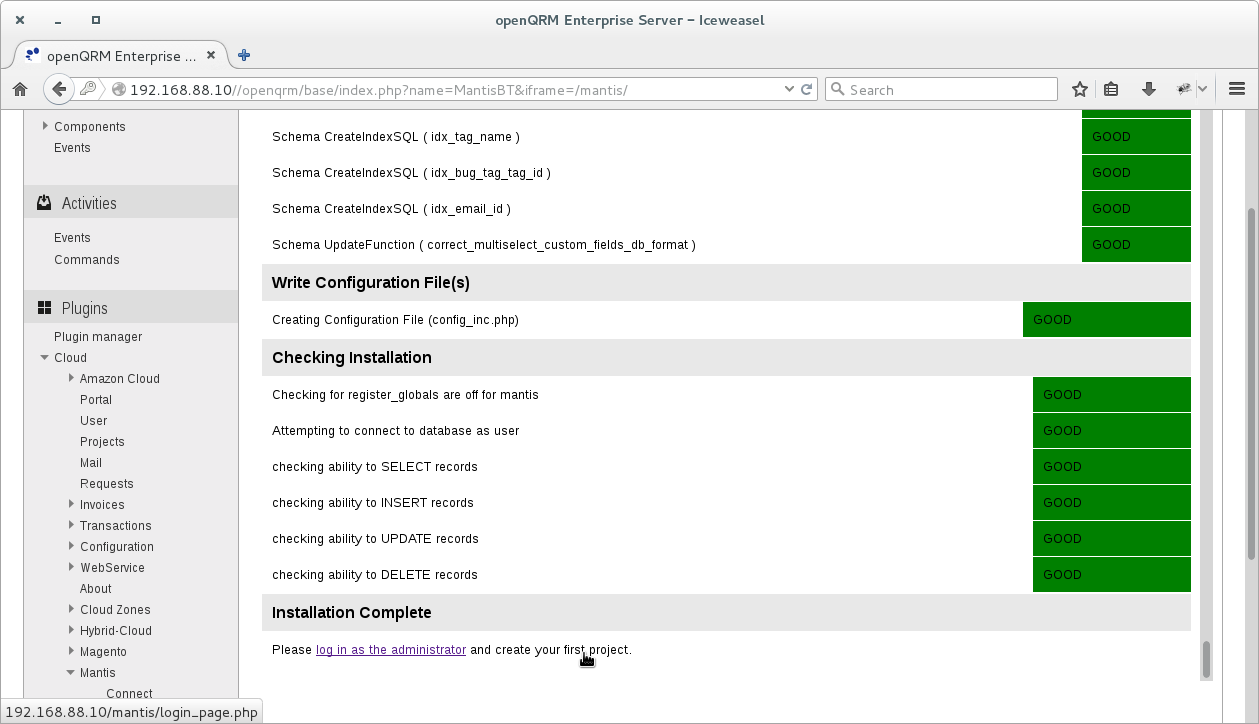
Task: Click status bar URL mantis/login_page.php
Action: pos(132,713)
